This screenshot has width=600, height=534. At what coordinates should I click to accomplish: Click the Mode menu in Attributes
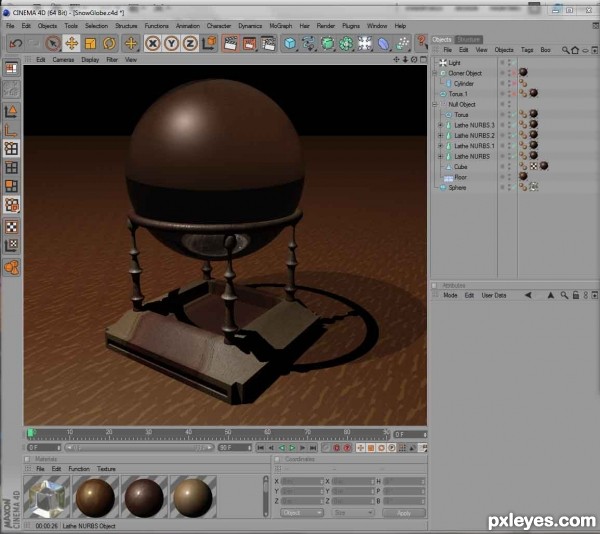click(x=450, y=295)
